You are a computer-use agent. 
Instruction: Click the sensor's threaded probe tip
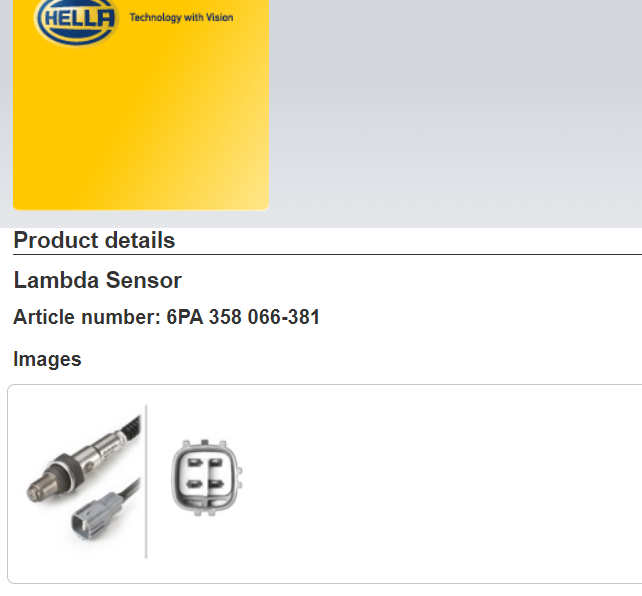point(38,486)
